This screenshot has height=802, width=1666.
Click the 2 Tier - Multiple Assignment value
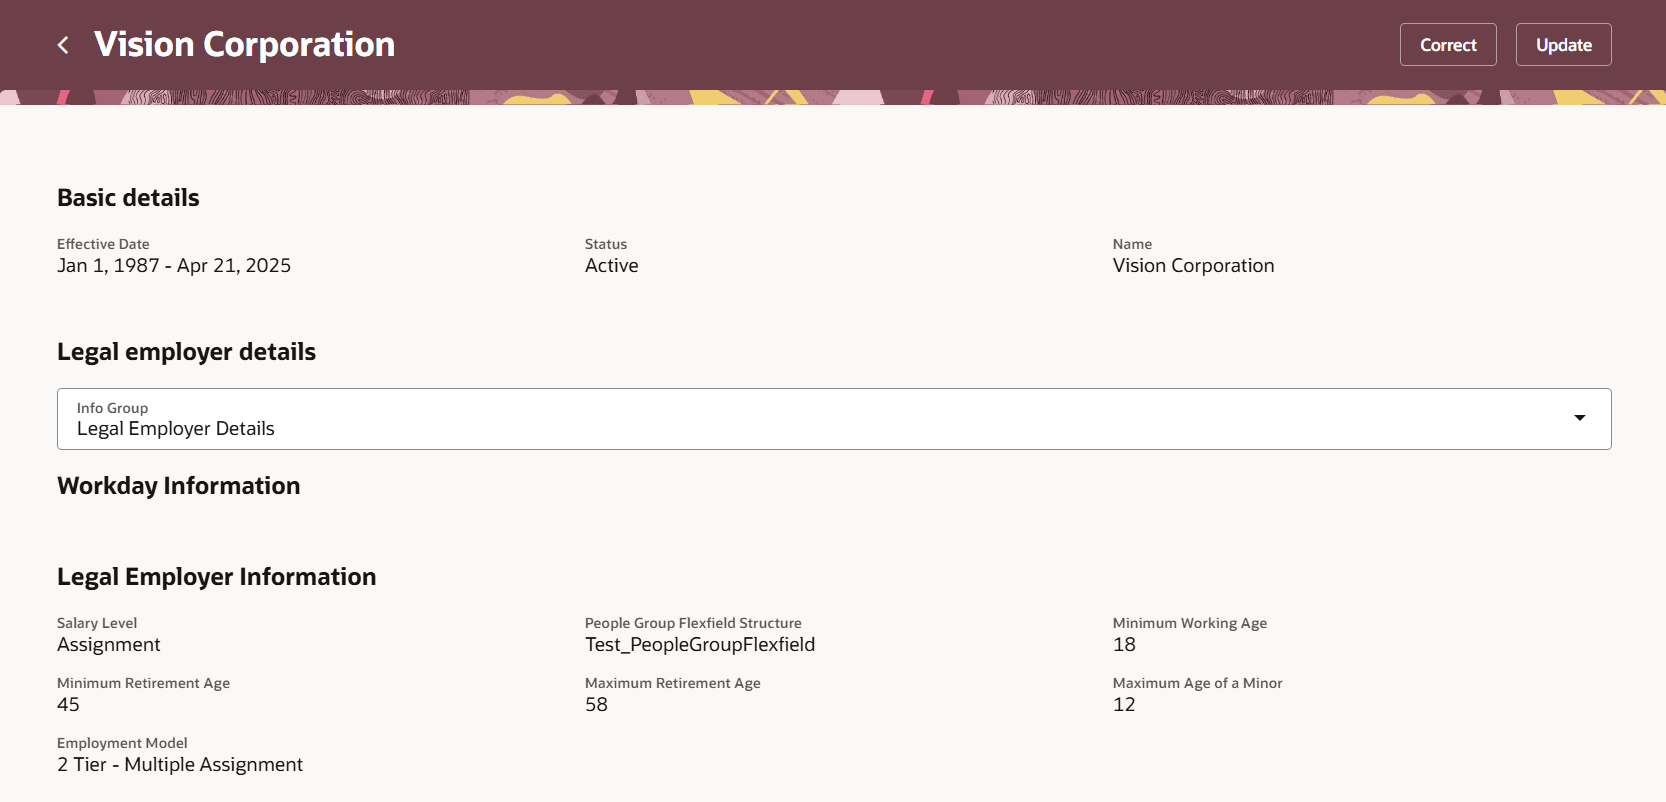click(x=180, y=765)
